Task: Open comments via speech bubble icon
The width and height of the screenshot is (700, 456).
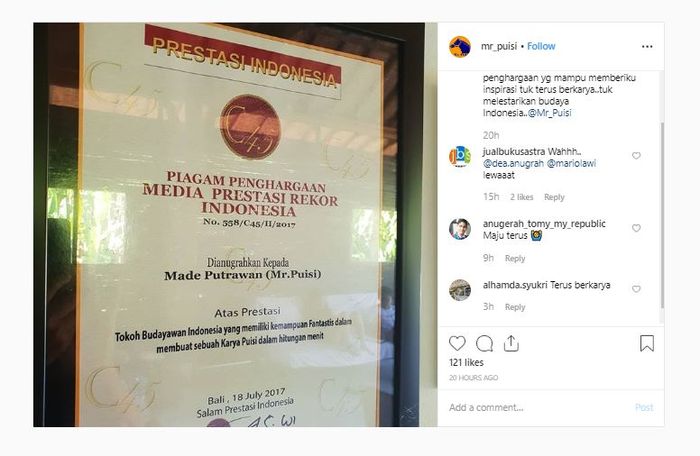Action: 484,343
